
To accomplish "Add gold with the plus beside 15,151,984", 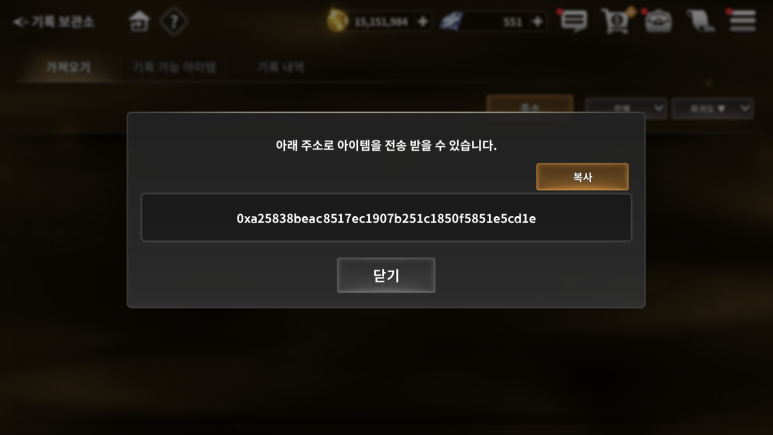I will pos(422,22).
